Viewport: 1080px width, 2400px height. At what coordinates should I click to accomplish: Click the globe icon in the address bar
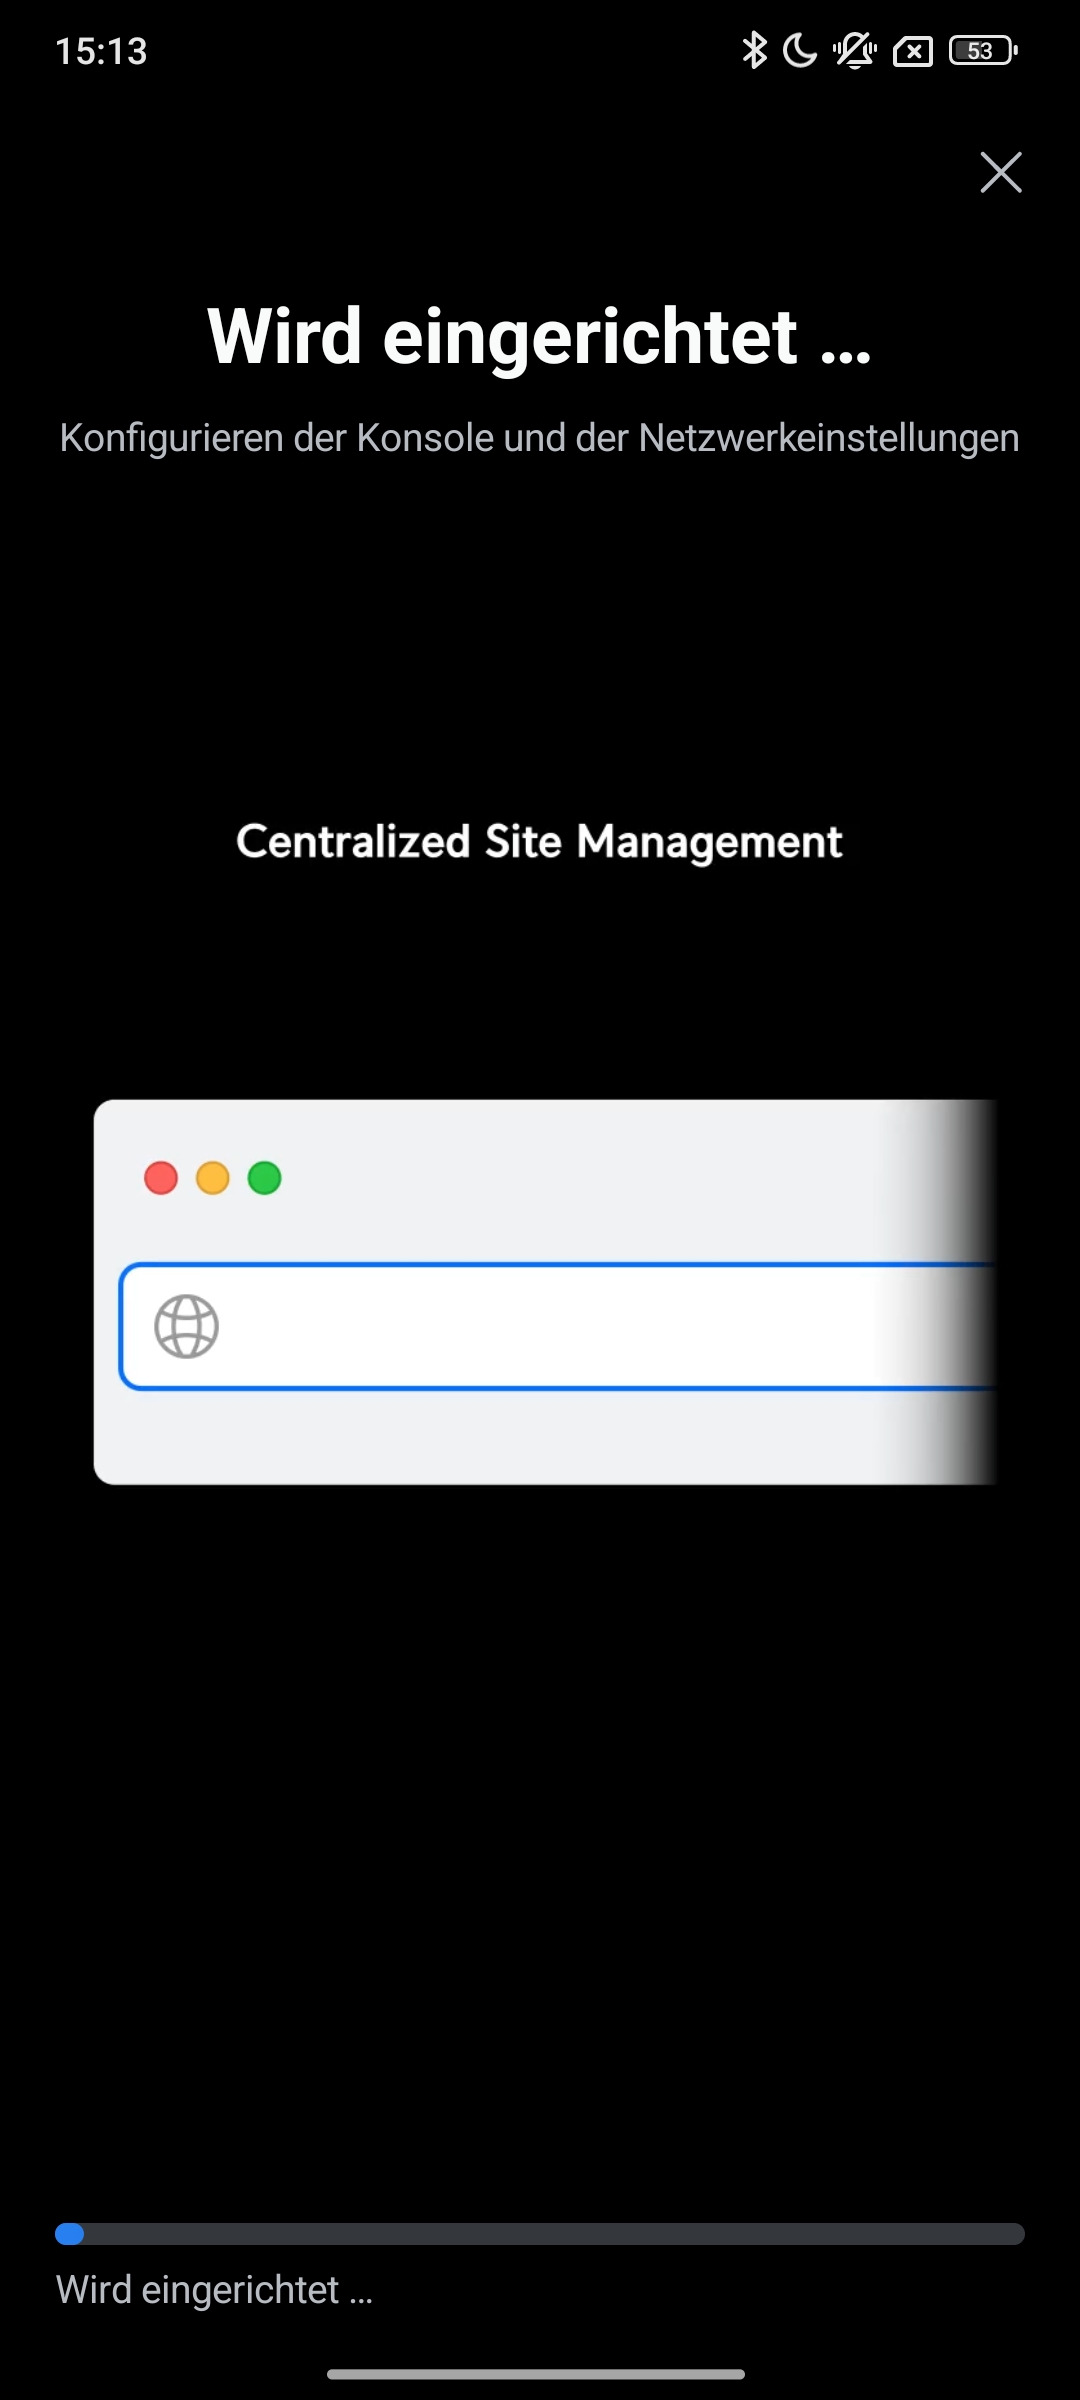tap(186, 1326)
